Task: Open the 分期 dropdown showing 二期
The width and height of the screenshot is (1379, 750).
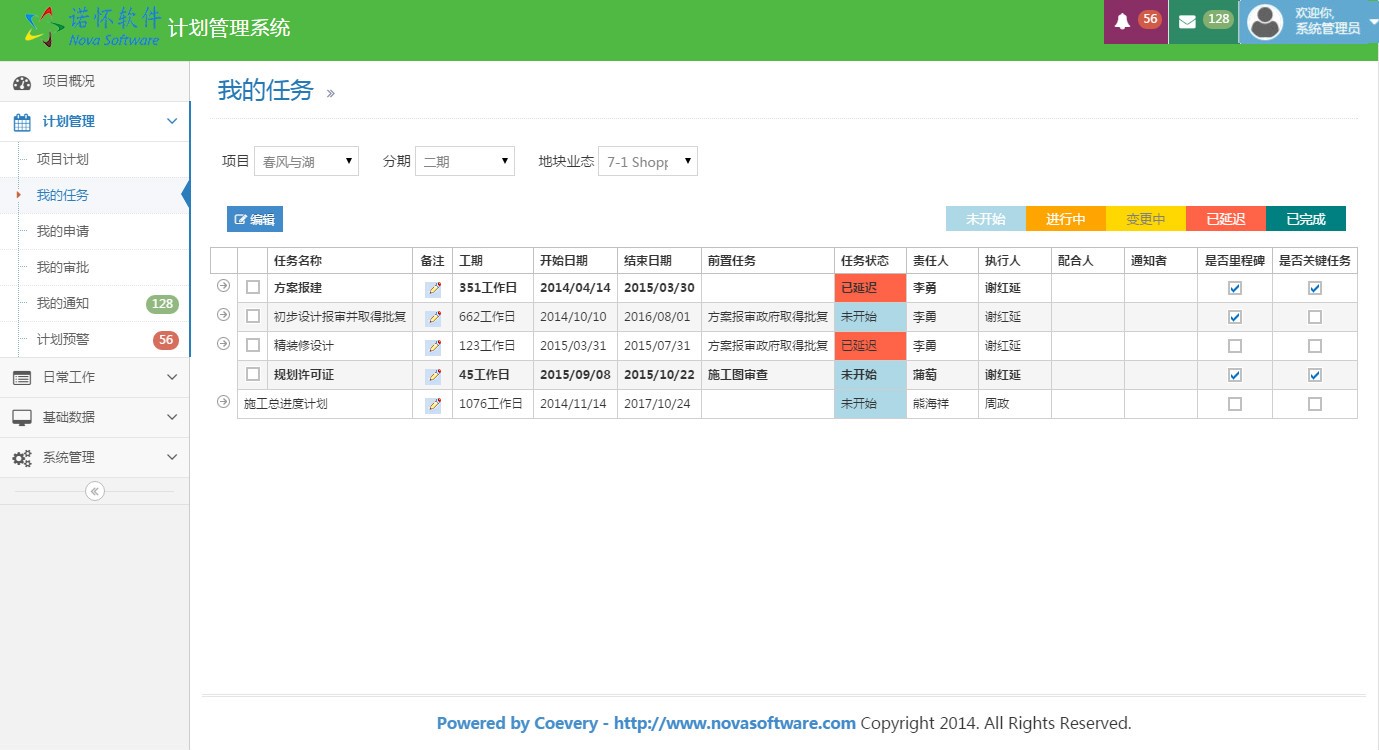Action: tap(465, 161)
